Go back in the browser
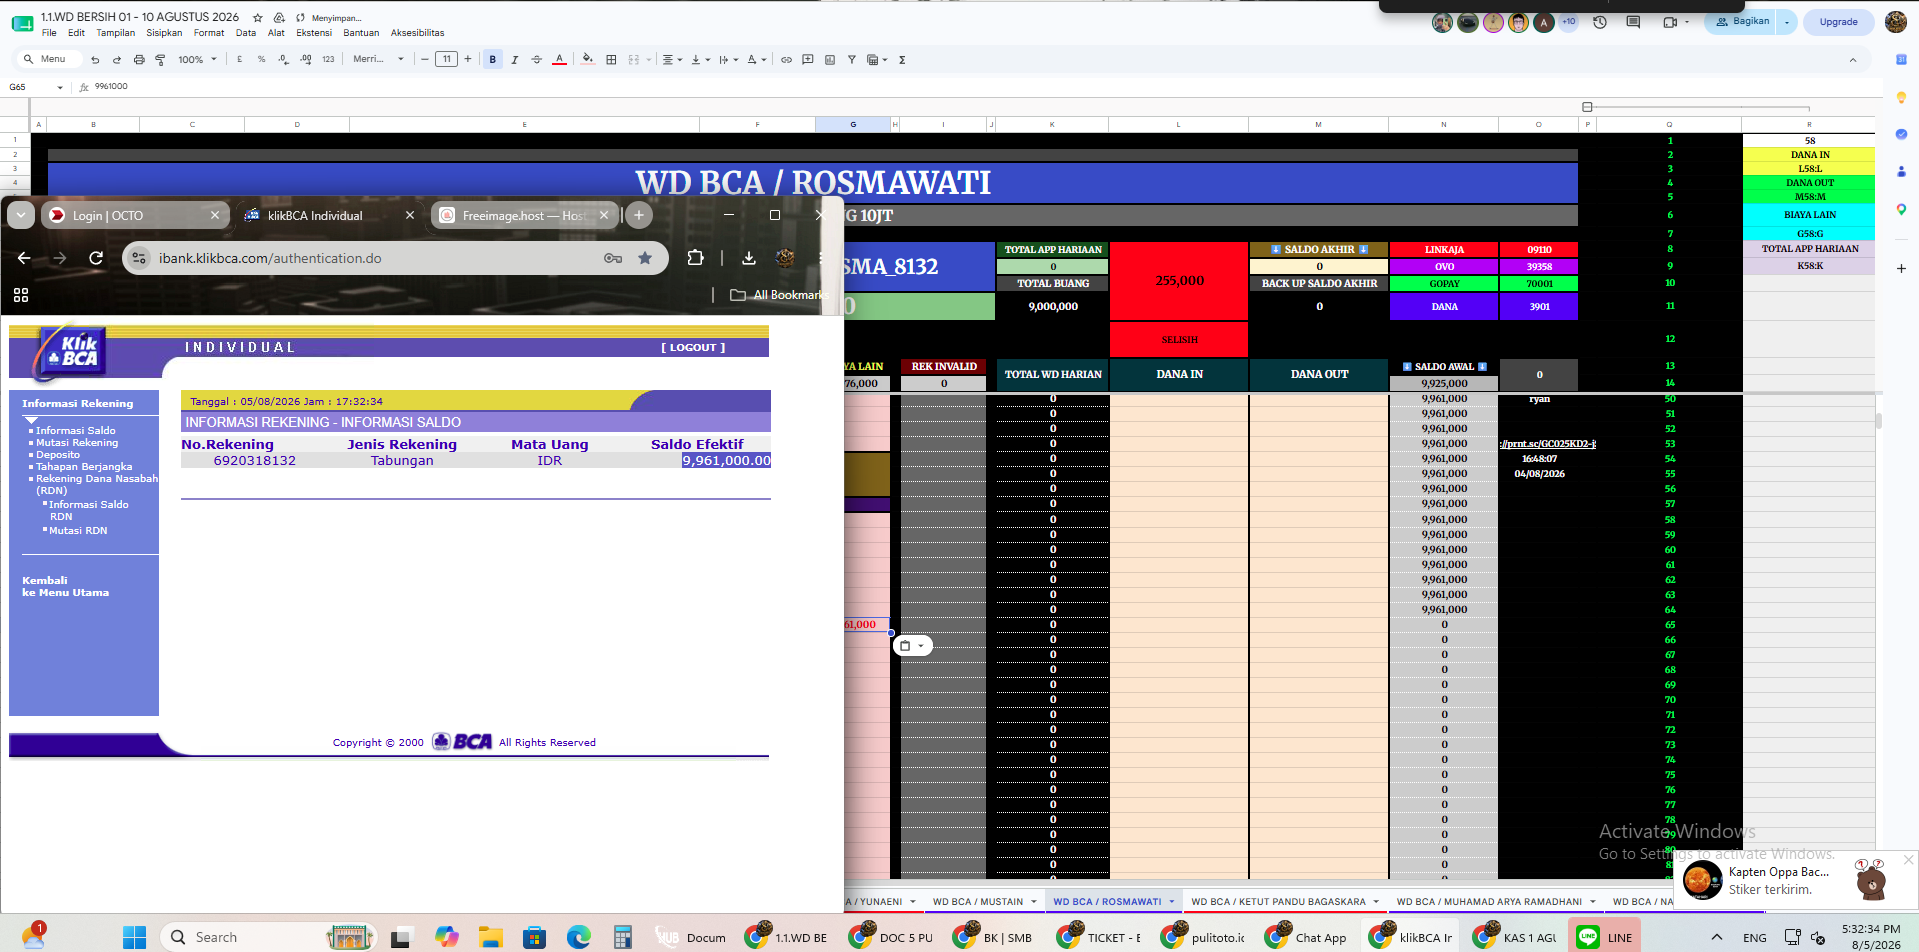Screen dimensions: 1919x952 click(x=24, y=258)
